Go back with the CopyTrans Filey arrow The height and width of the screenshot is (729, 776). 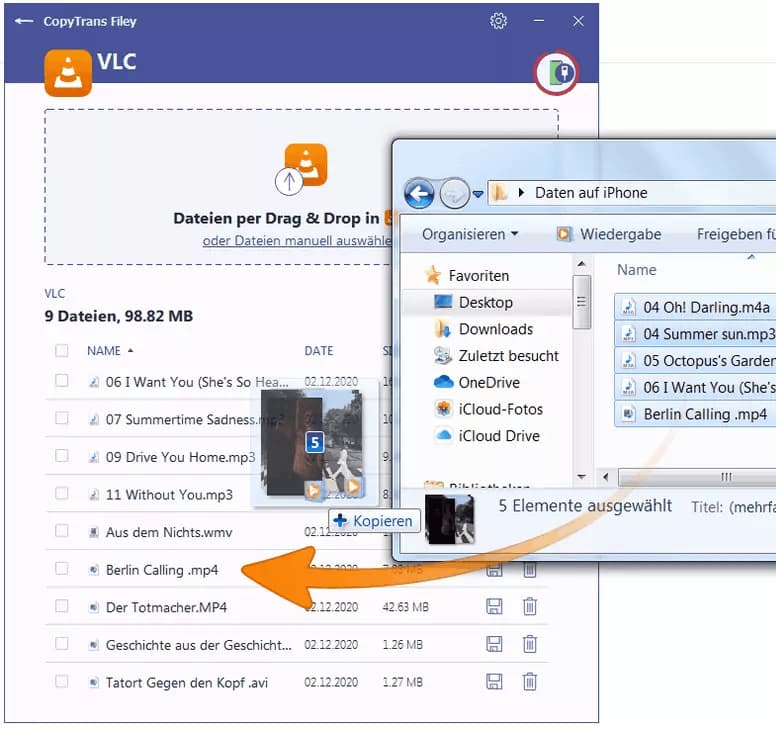(x=24, y=21)
